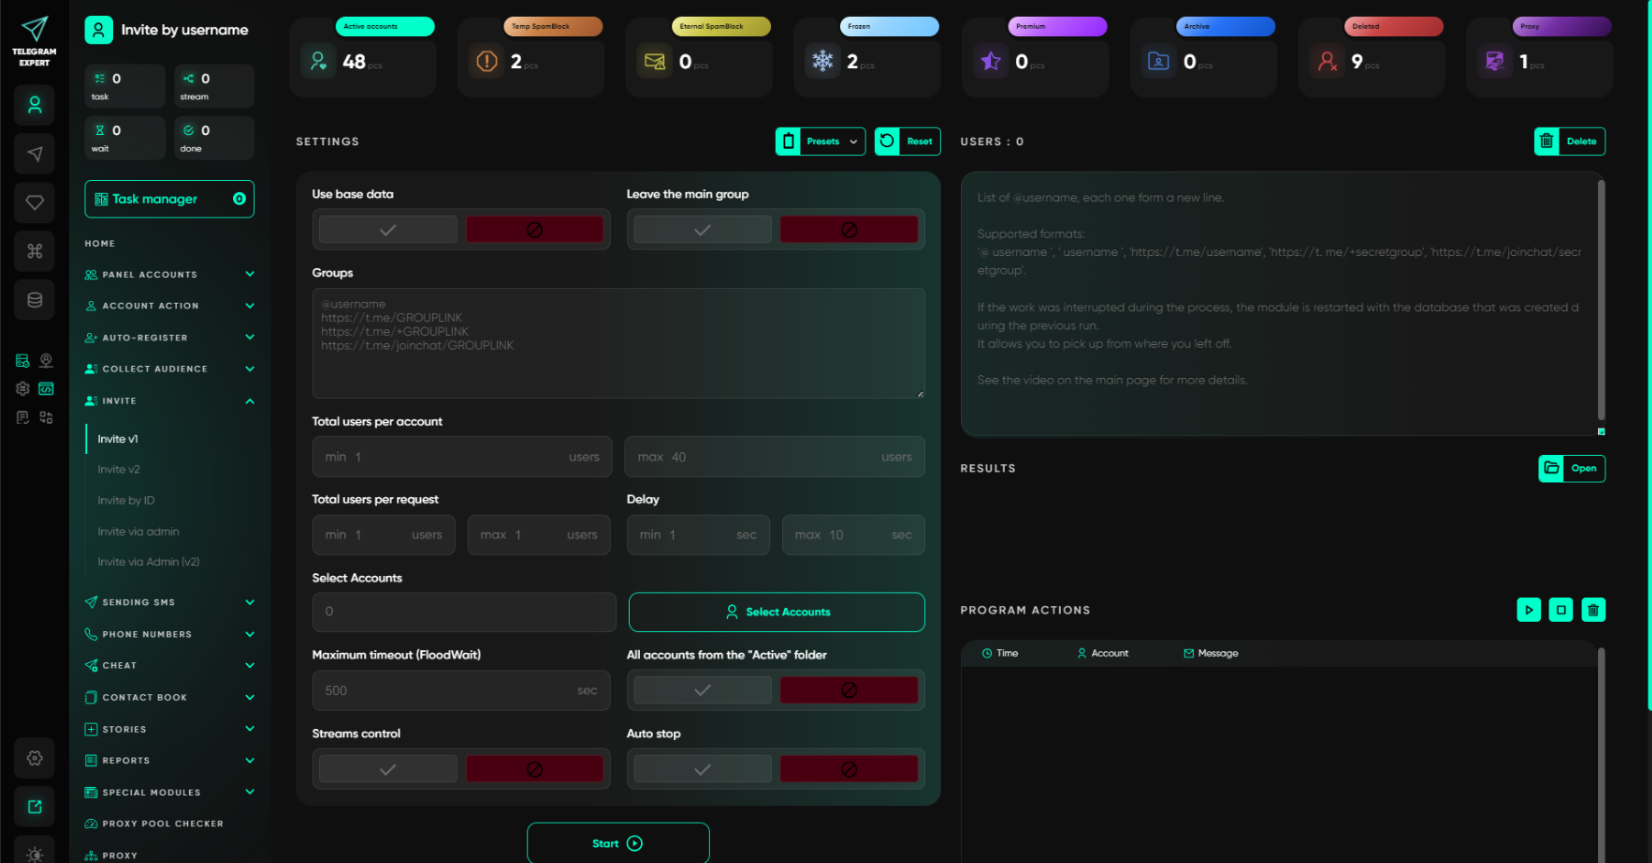
Task: Open the user network icon in left rail
Action: point(46,361)
